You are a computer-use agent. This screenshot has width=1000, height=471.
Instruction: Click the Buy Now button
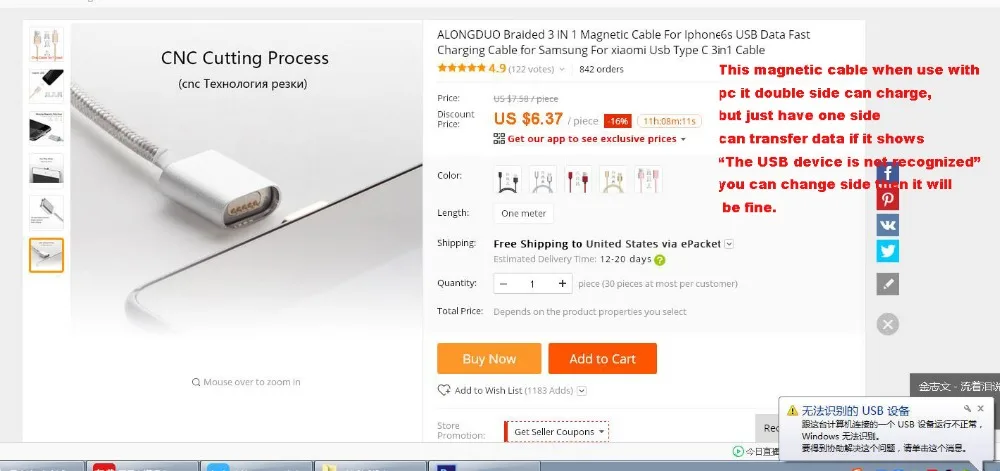[489, 359]
